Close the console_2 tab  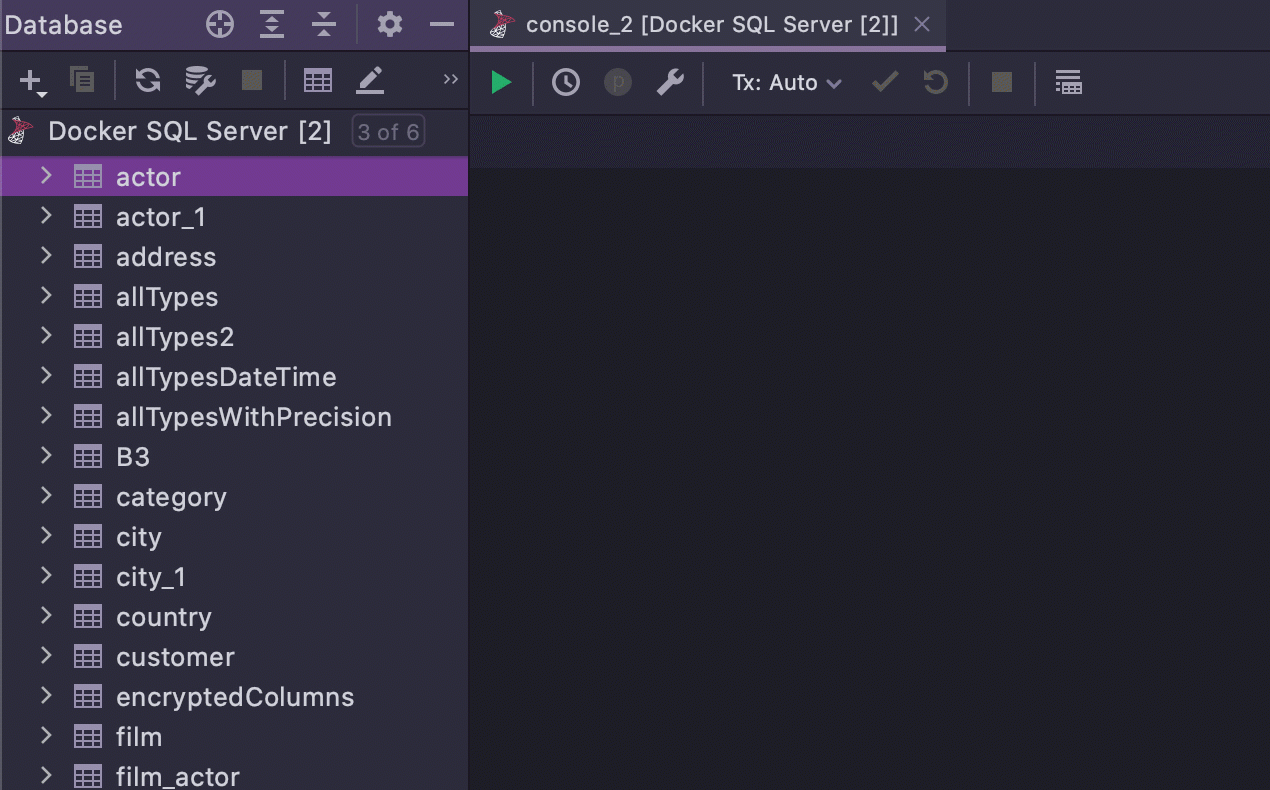tap(922, 25)
